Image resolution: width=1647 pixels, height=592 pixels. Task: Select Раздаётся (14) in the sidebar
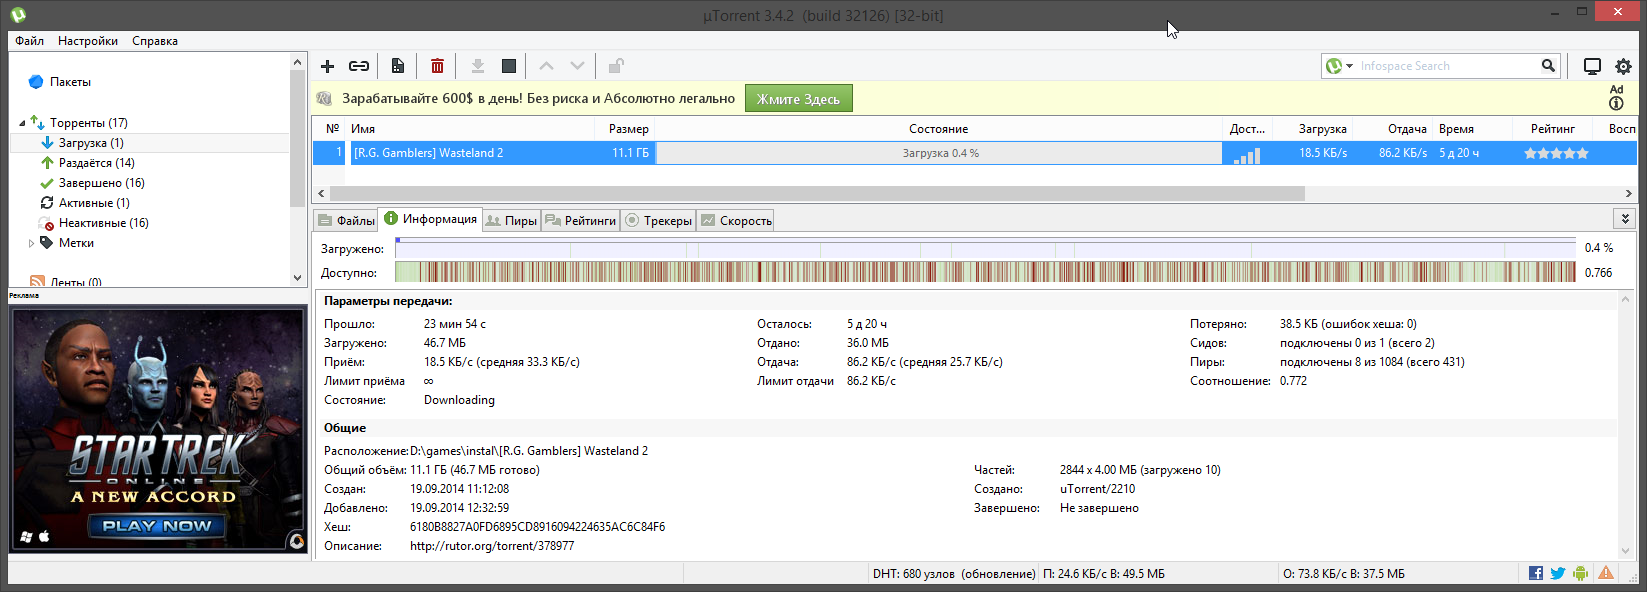[96, 163]
